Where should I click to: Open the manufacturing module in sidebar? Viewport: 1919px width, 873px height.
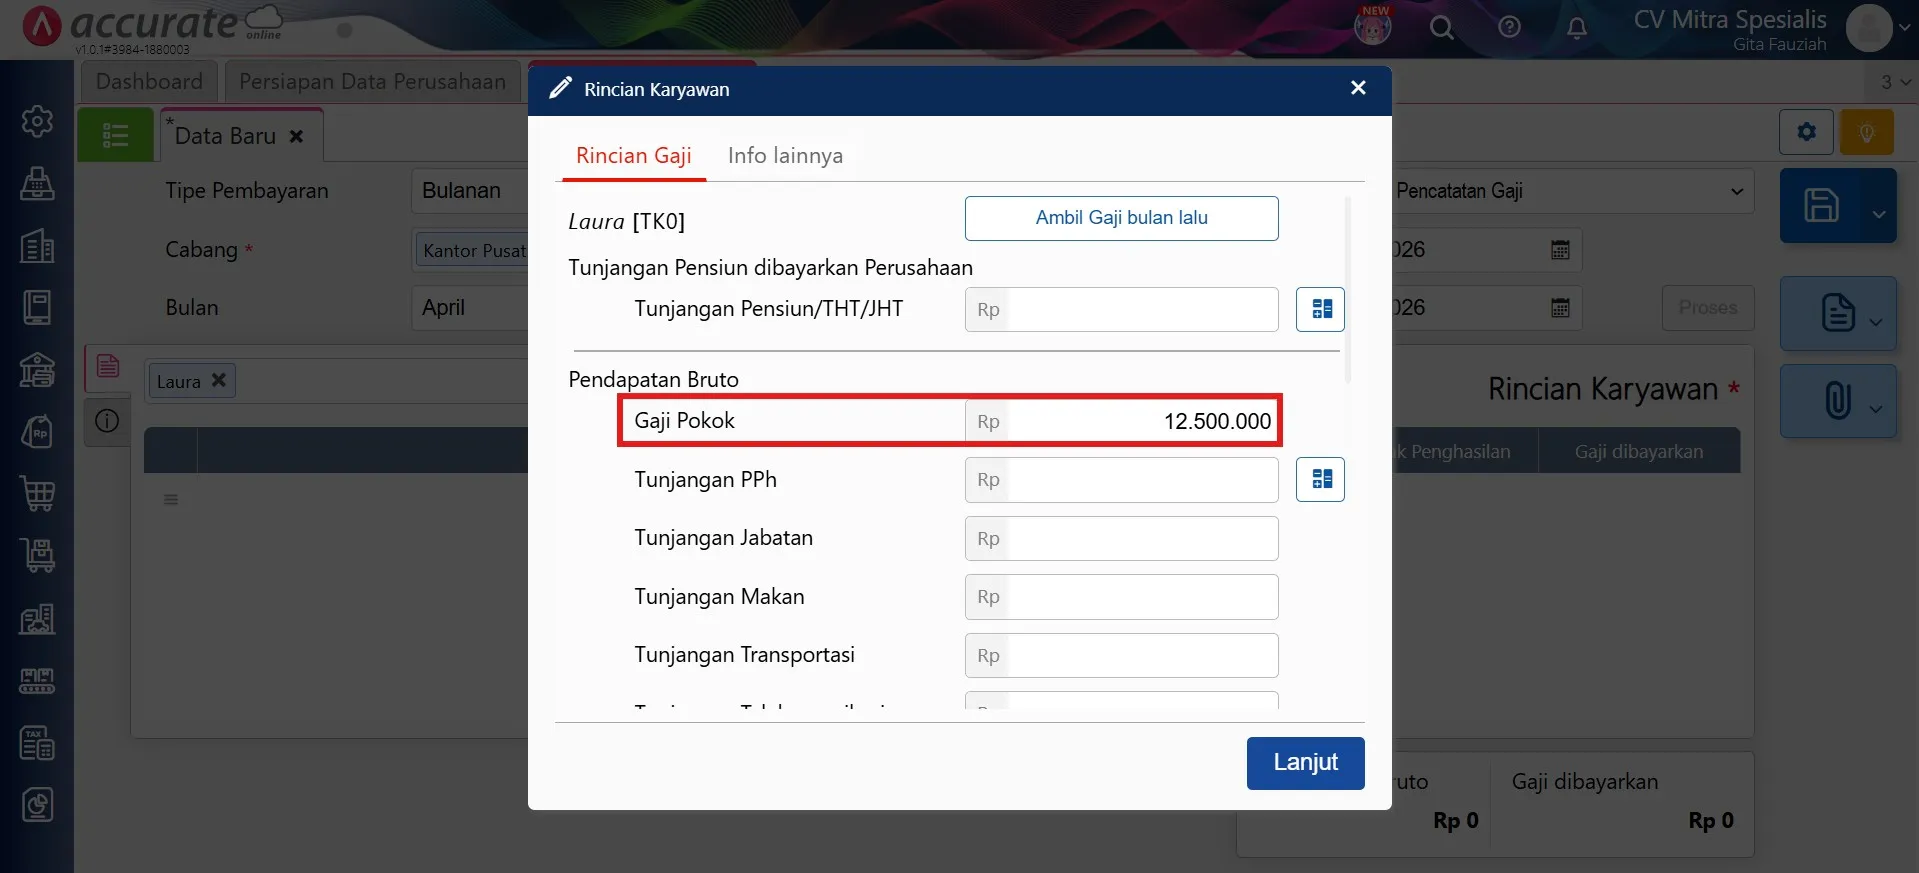point(37,681)
